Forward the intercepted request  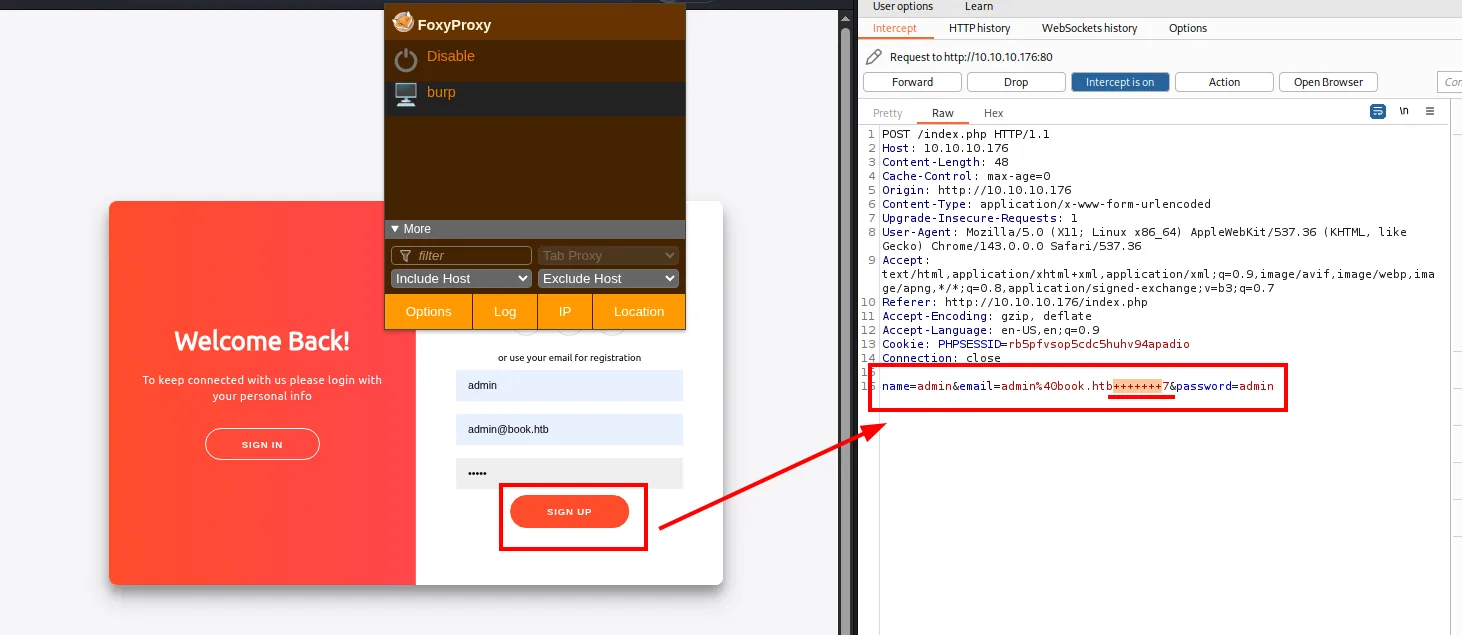(912, 82)
